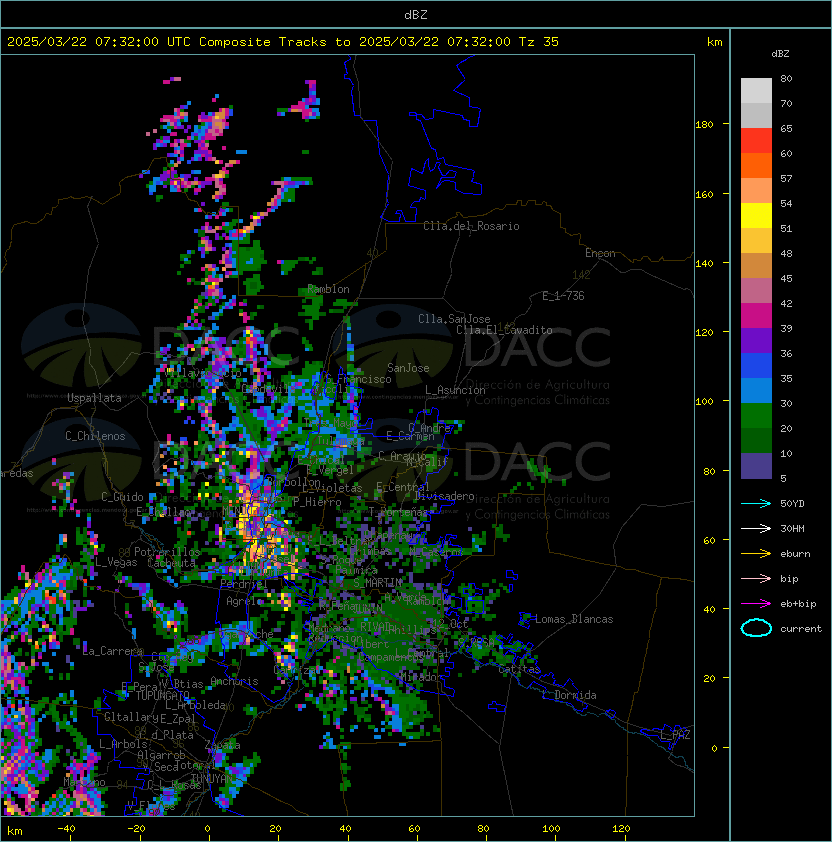Click the pink bip arrow icon
832x842 pixels.
756,578
